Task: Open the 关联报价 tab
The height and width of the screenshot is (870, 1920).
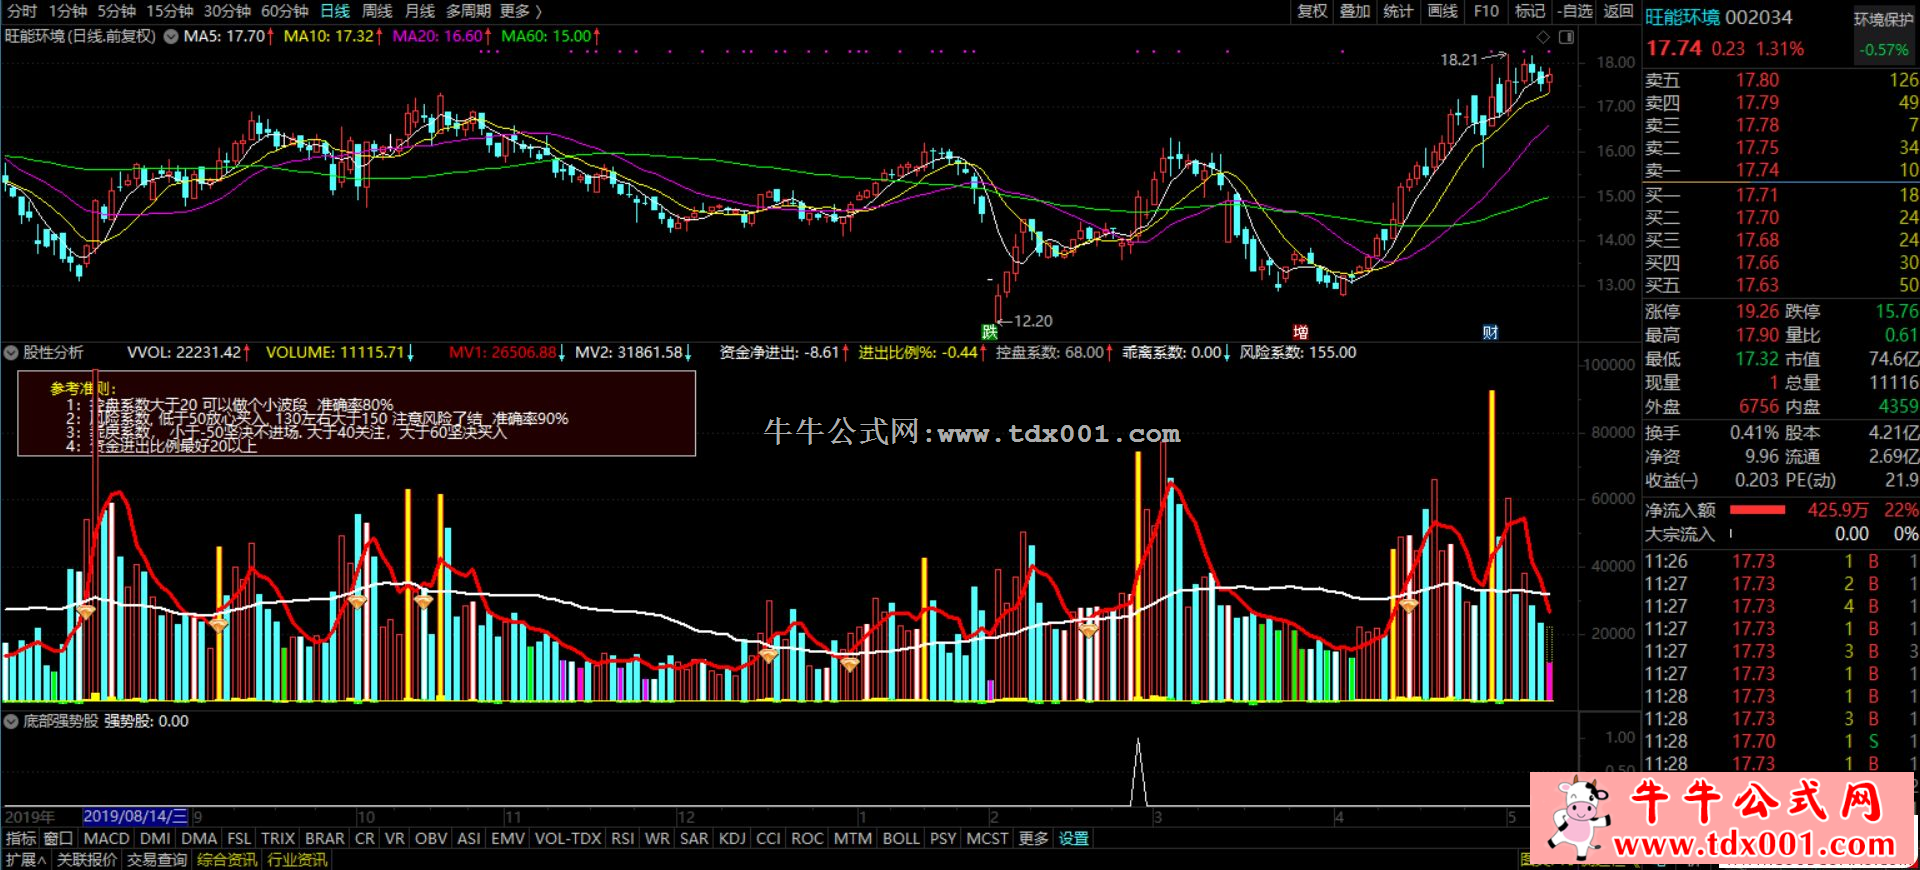Action: (87, 859)
